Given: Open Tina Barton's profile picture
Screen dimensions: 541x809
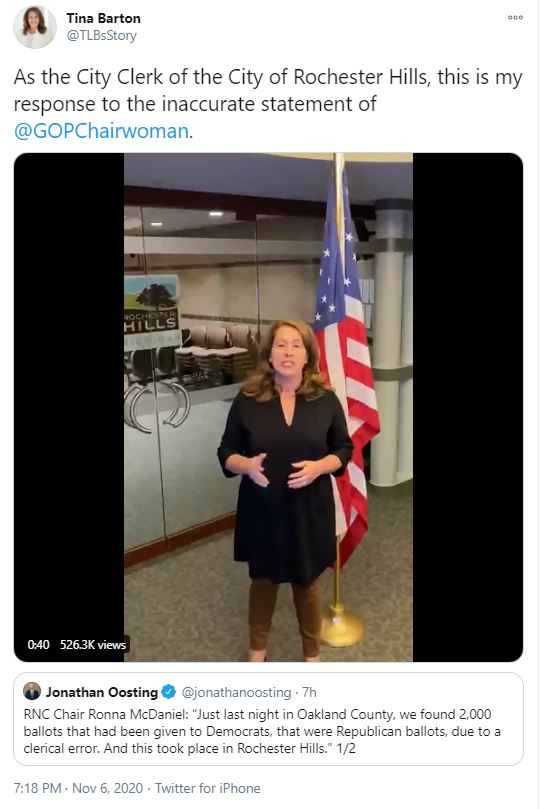Looking at the screenshot, I should tap(35, 27).
